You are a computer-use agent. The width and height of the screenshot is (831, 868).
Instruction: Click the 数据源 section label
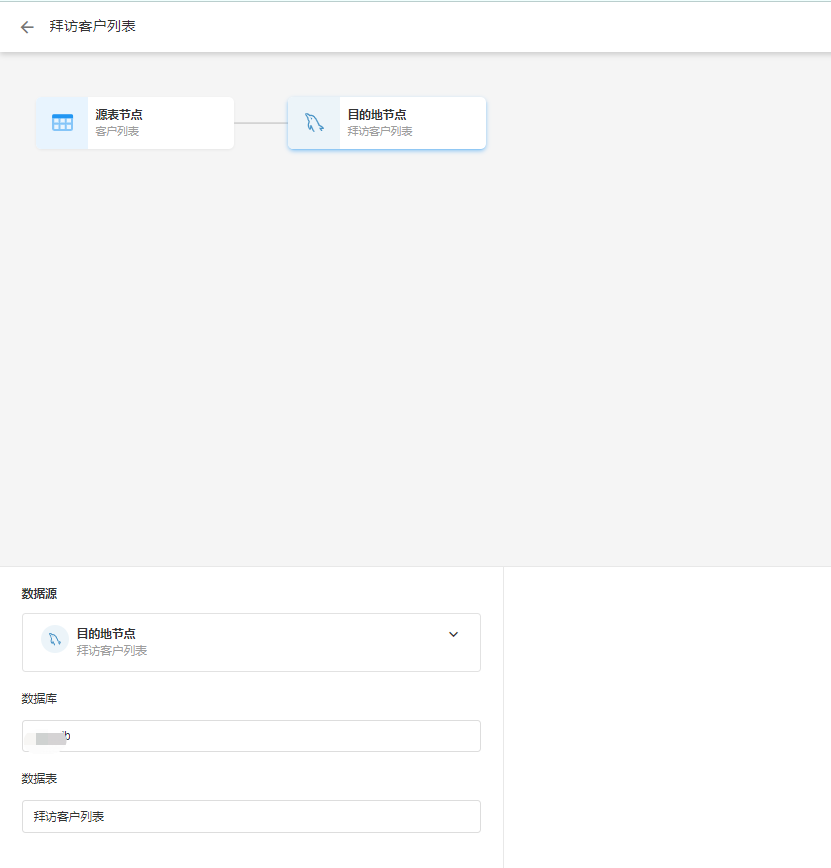(39, 594)
